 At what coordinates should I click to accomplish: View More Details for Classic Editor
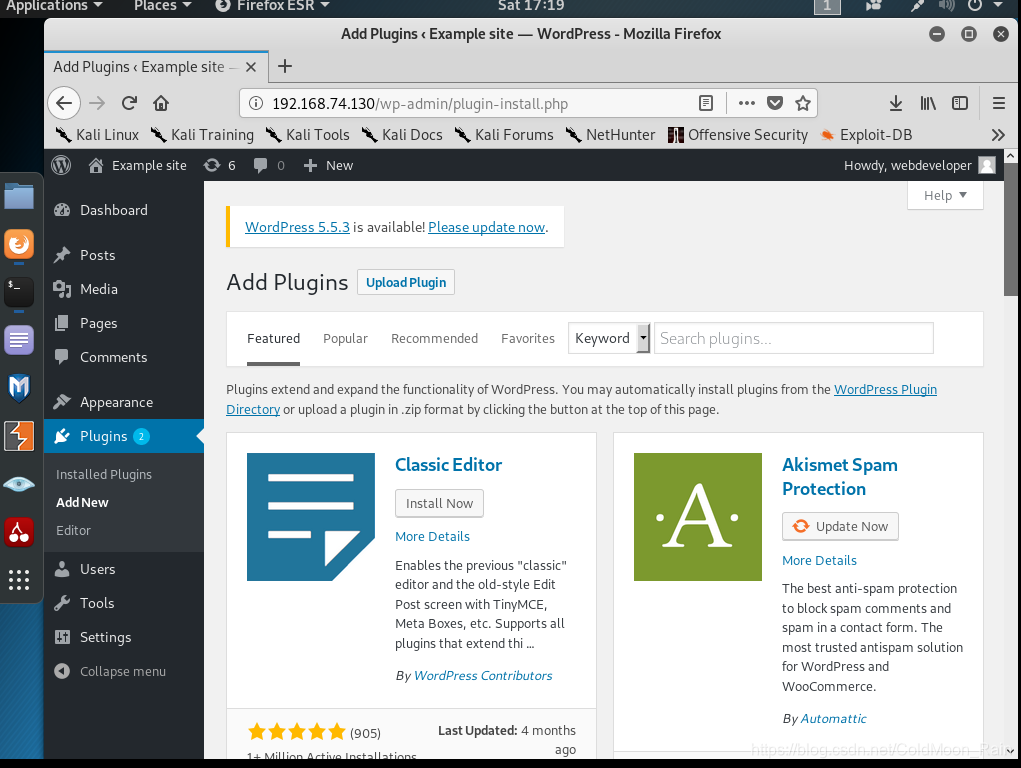(432, 537)
